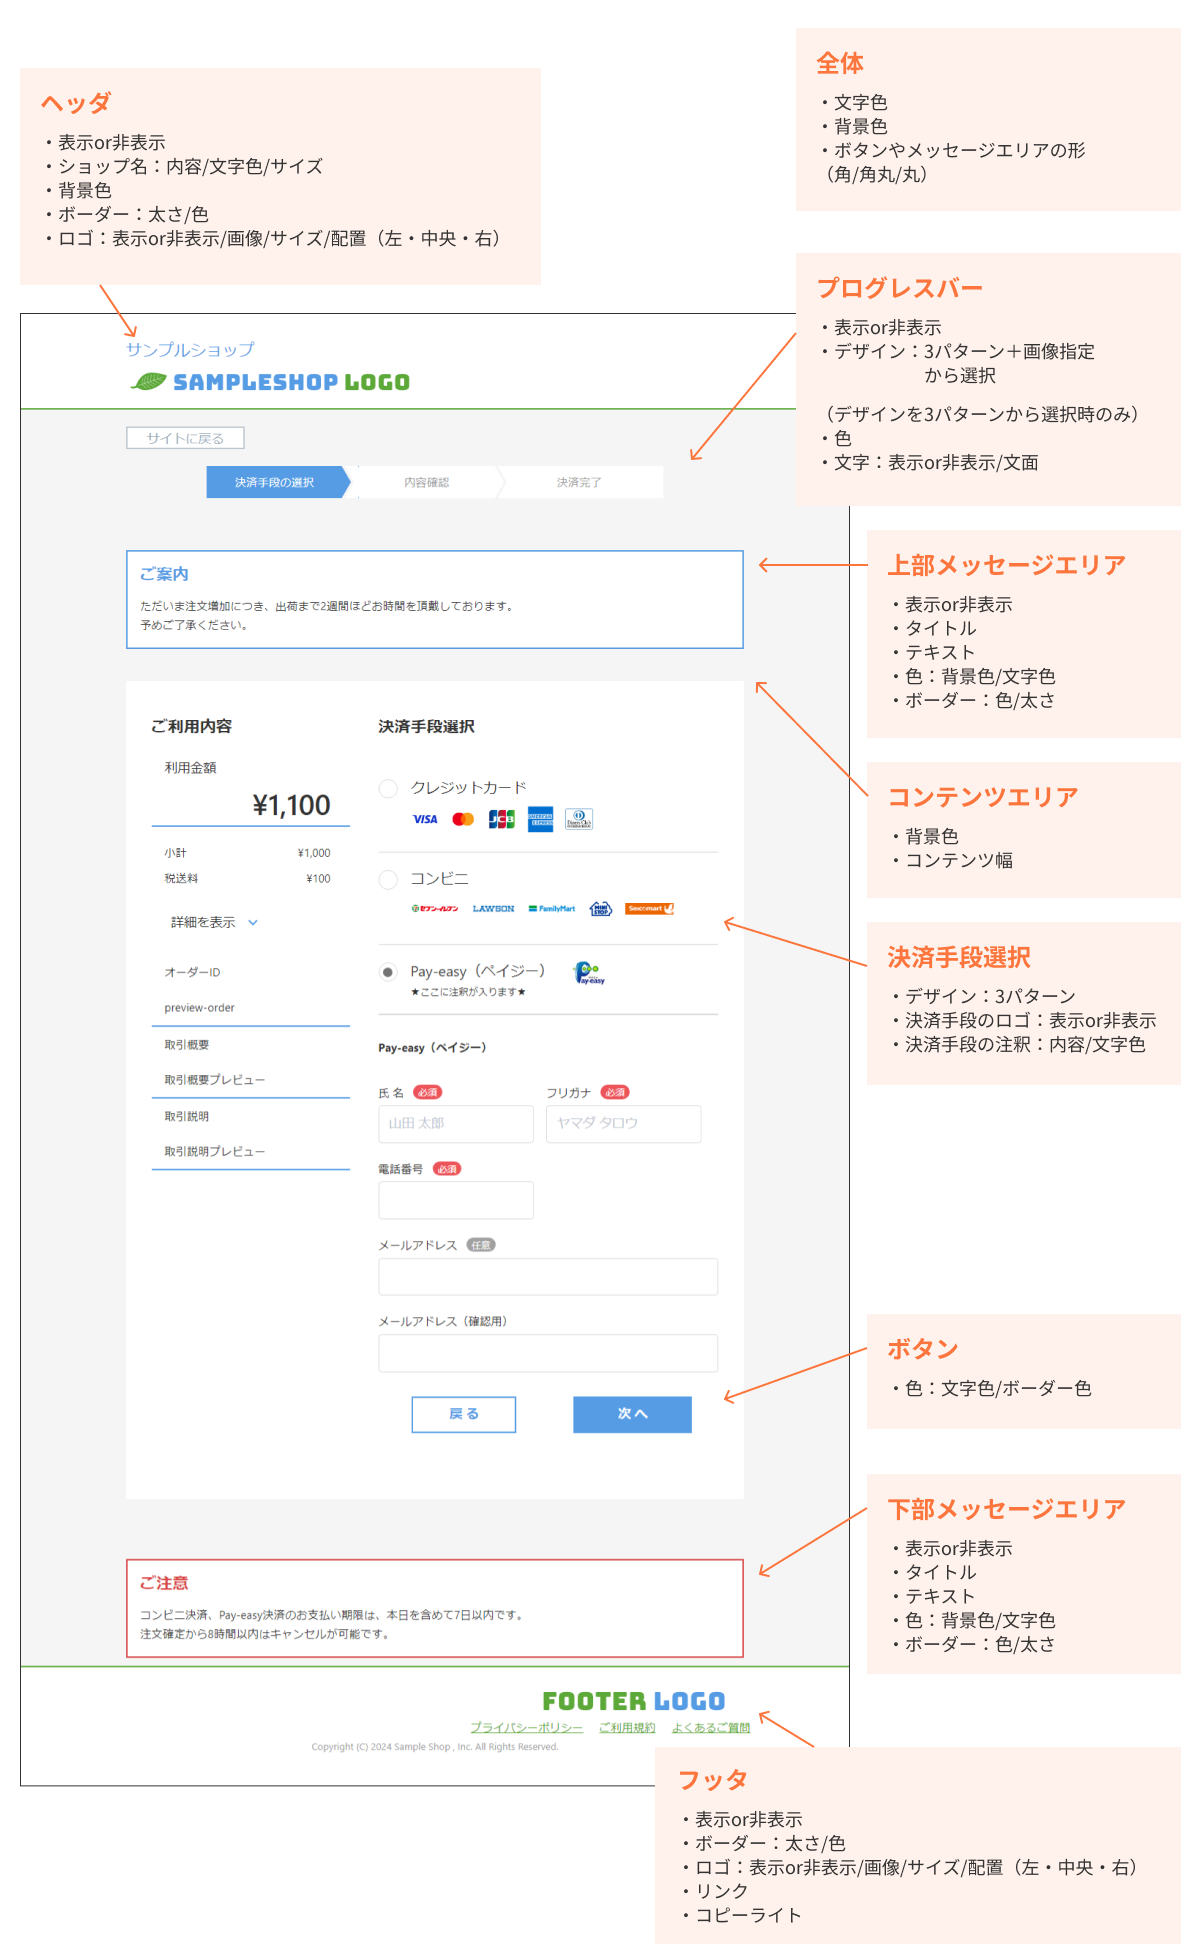Screen dimensions: 1200x1956
Task: Open the プライバシーポリシー footer link
Action: coord(526,1727)
